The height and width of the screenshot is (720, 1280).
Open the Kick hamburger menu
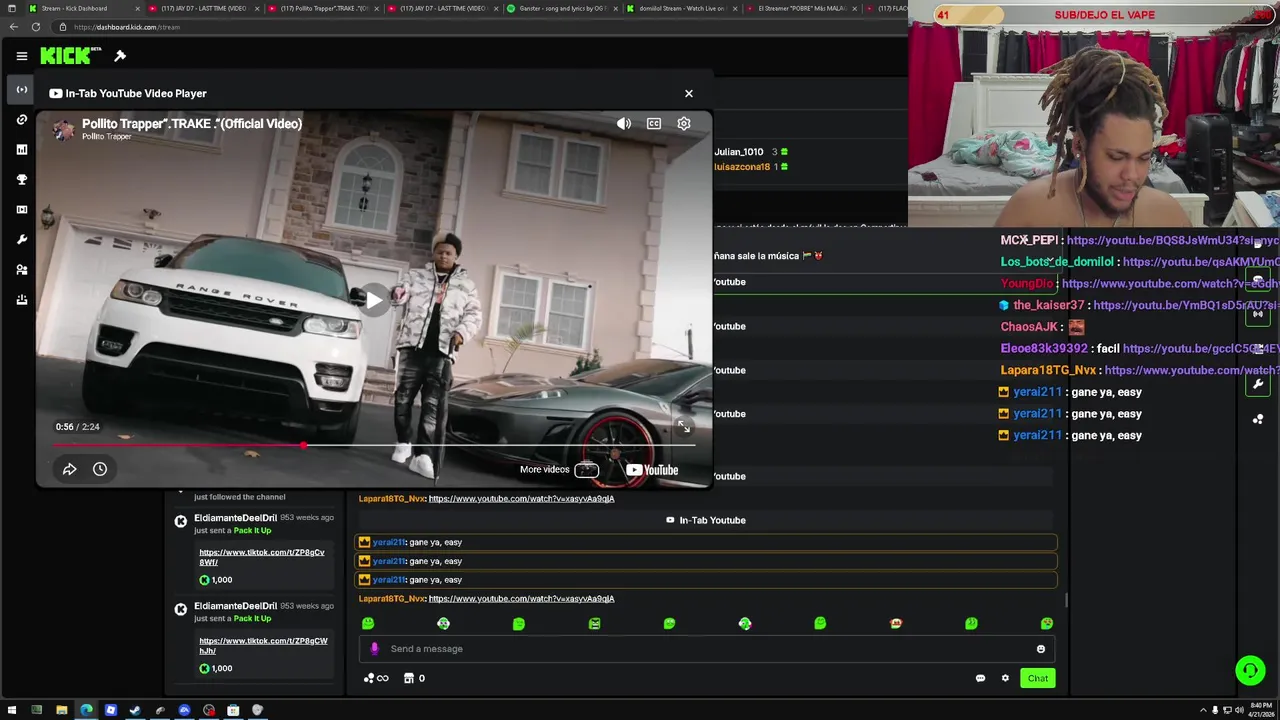(x=21, y=56)
